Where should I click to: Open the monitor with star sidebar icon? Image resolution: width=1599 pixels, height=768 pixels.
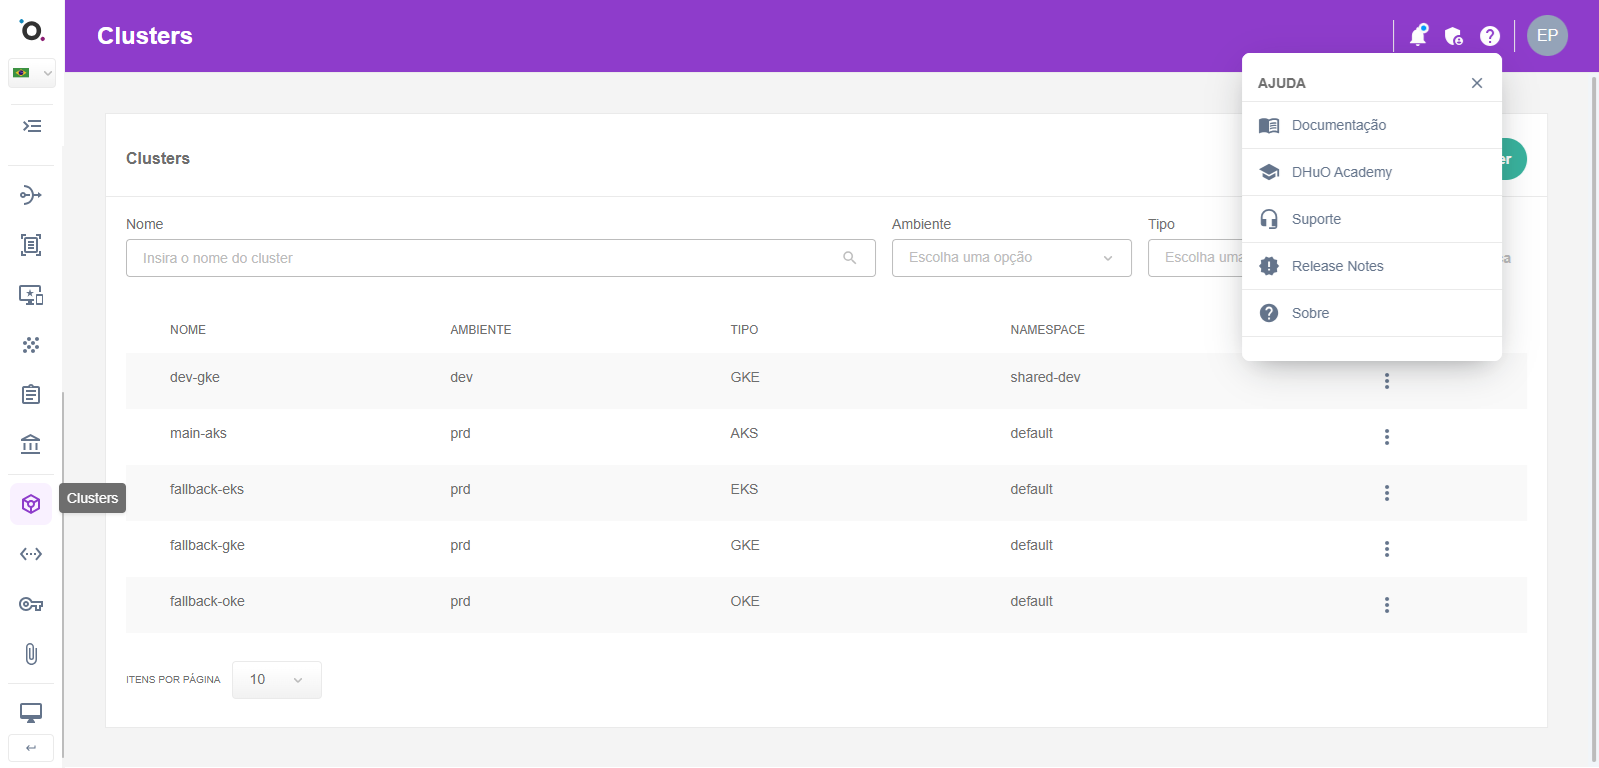[x=31, y=295]
